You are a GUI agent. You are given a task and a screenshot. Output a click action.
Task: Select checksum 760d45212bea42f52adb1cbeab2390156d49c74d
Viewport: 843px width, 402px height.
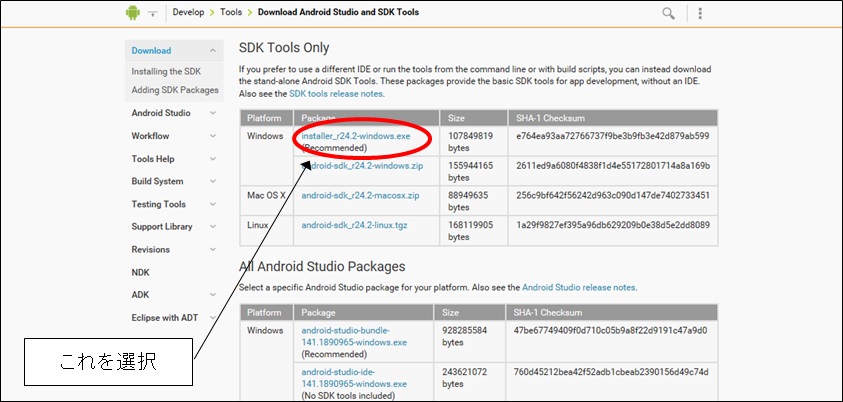(x=611, y=372)
